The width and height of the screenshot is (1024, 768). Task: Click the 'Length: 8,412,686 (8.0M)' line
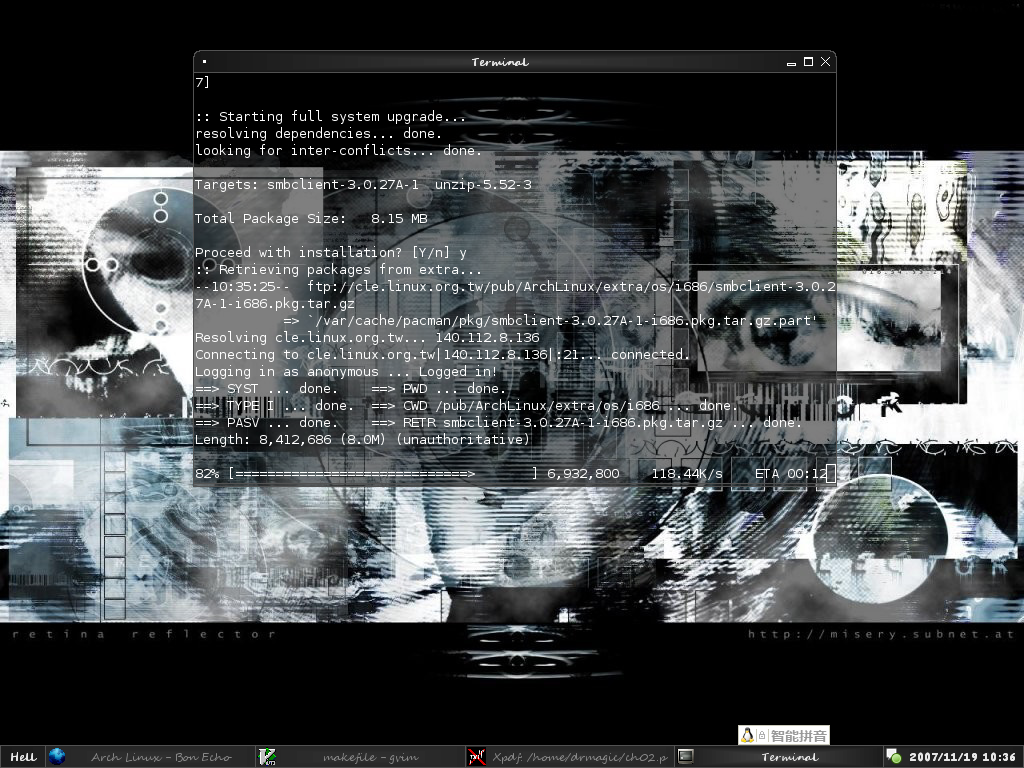[x=362, y=440]
